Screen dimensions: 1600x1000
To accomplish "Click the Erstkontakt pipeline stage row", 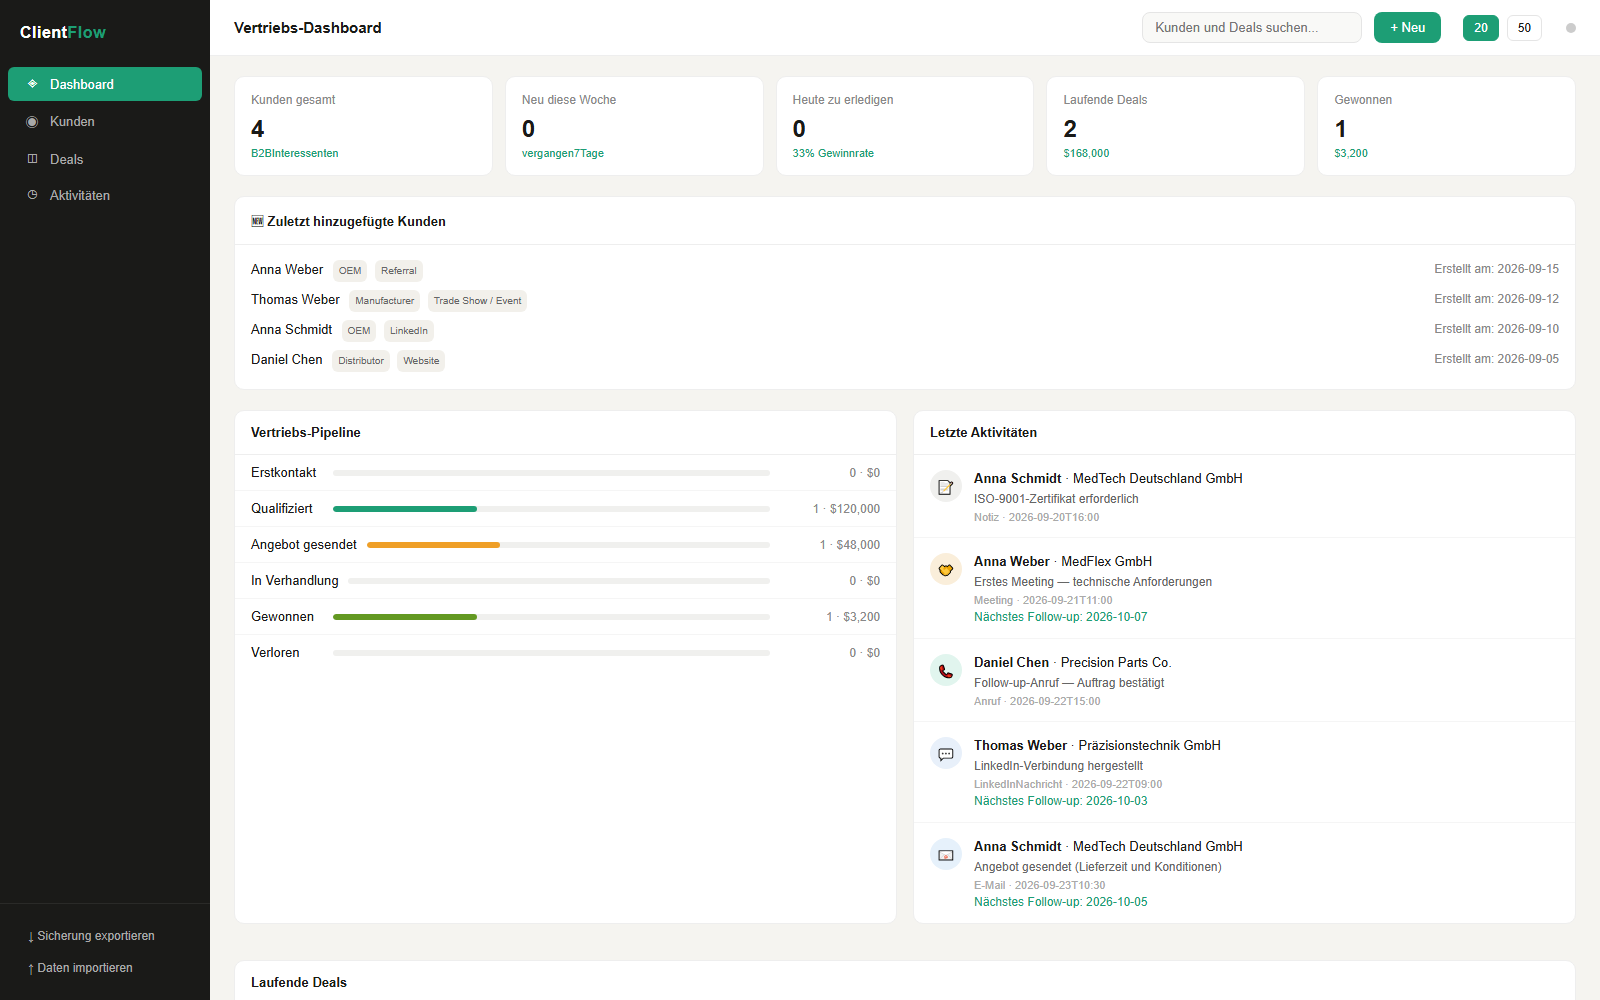I will [x=565, y=473].
